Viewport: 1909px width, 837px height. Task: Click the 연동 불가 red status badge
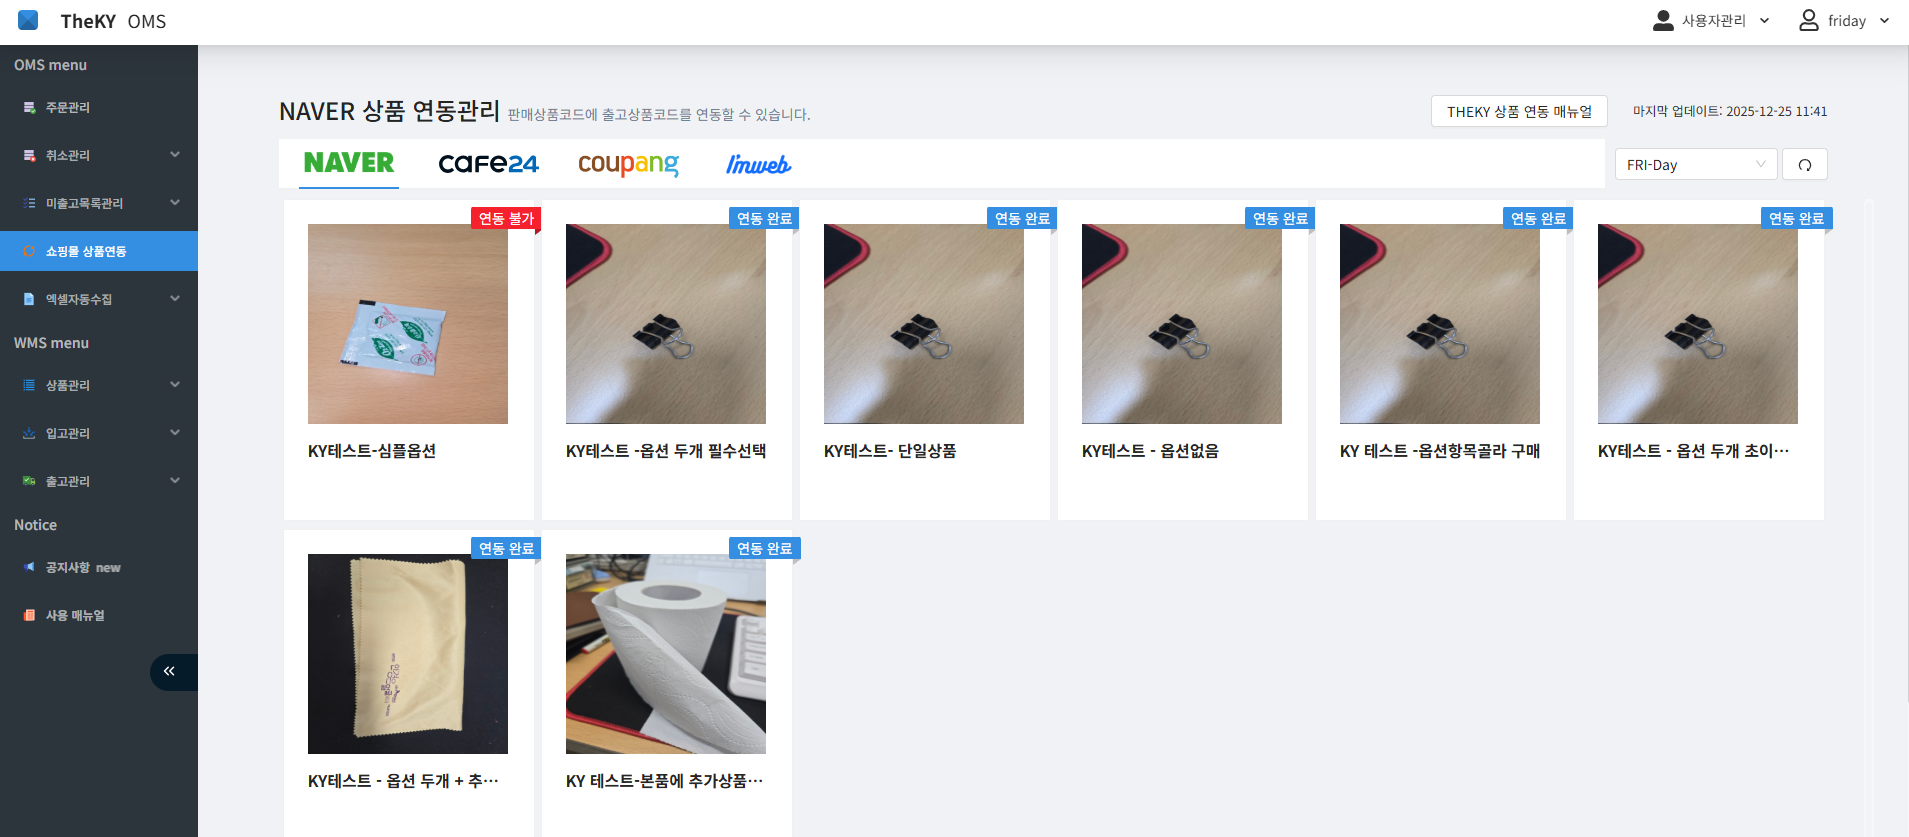click(x=505, y=219)
